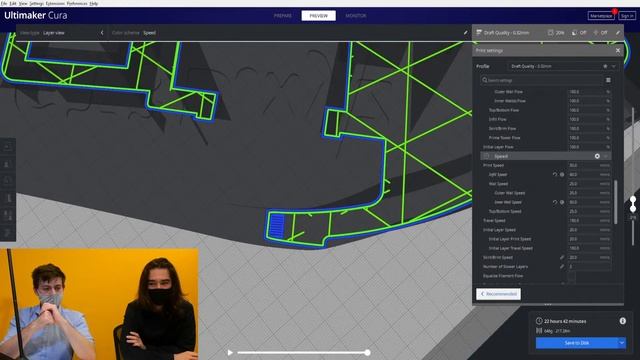Screen dimensions: 640x360
Task: Toggle the Equalize Filament Flow checkbox
Action: tap(571, 276)
